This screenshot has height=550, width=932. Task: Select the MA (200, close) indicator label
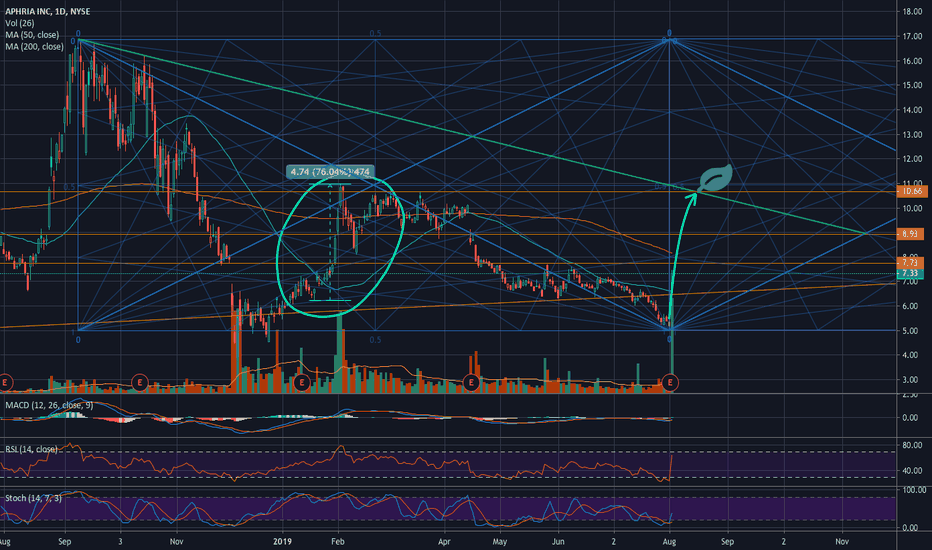[x=34, y=46]
